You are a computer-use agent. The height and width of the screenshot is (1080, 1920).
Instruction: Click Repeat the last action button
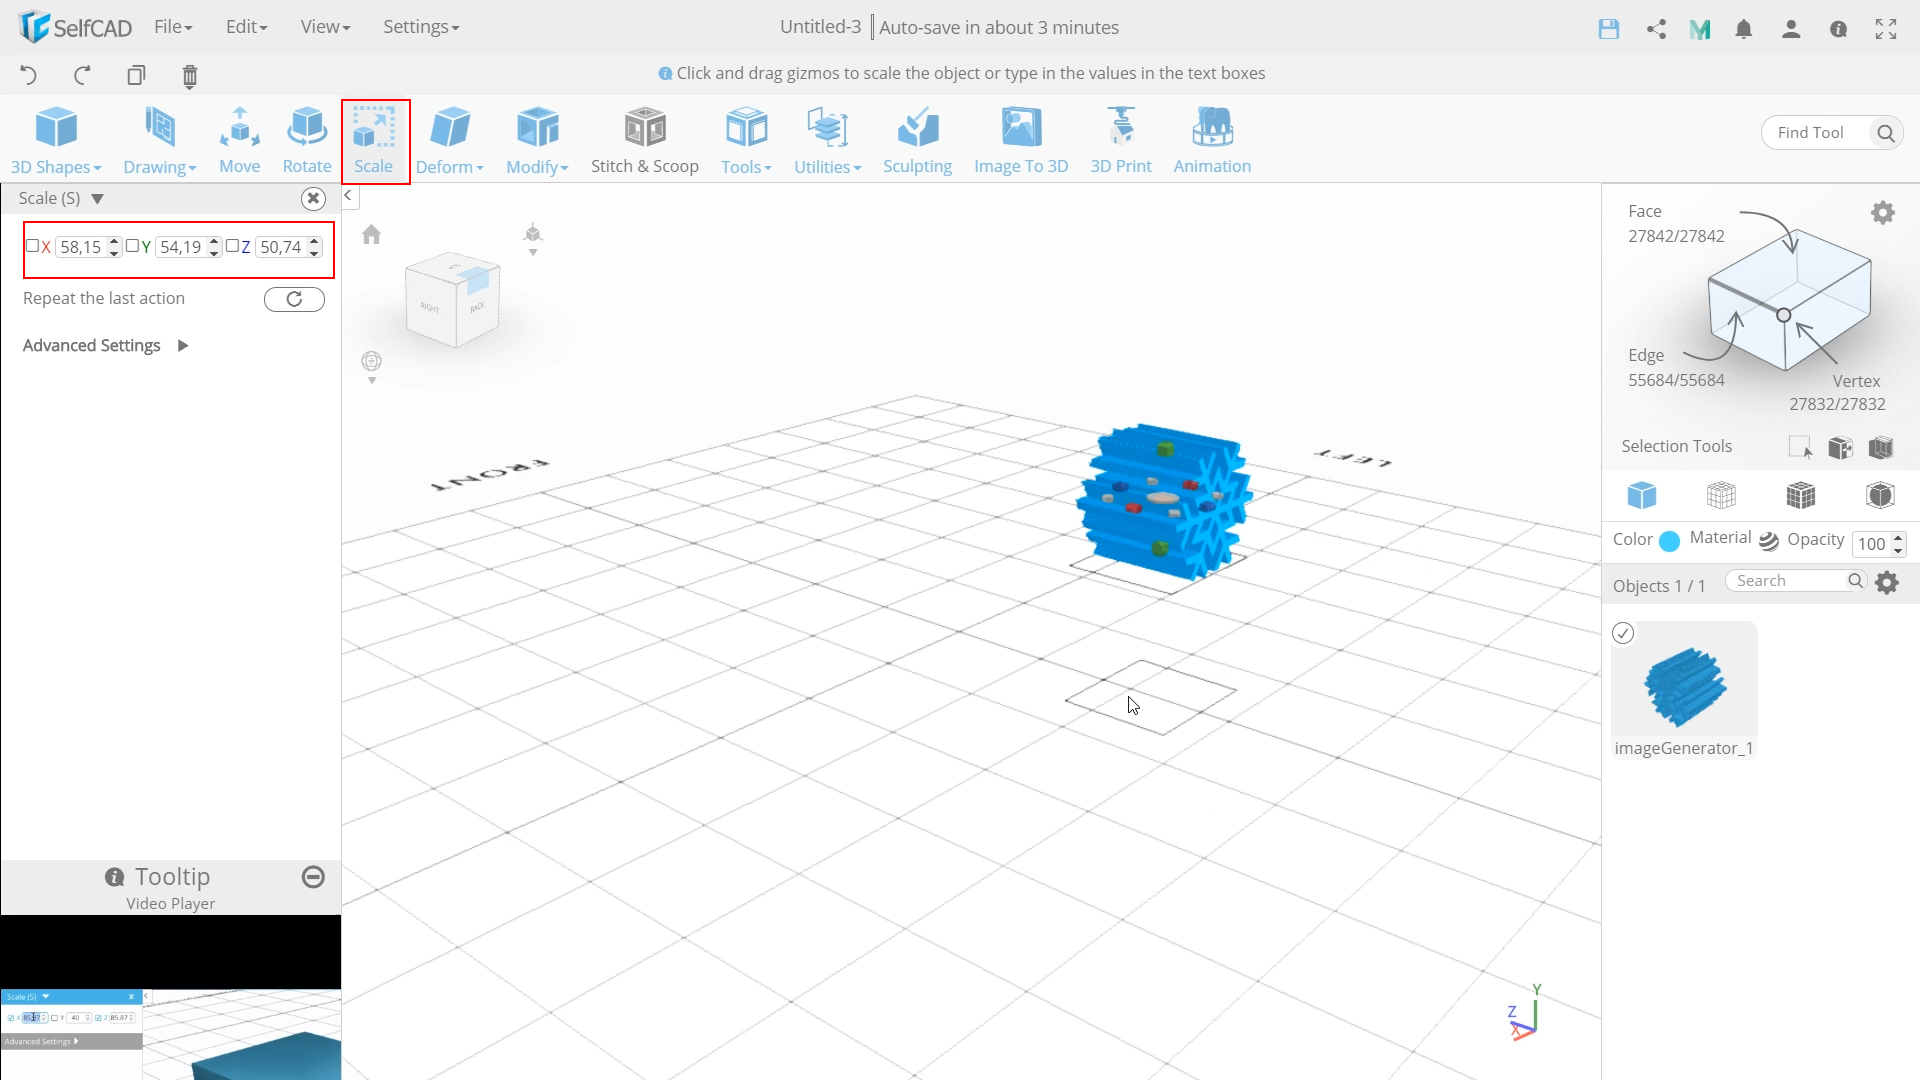coord(294,298)
